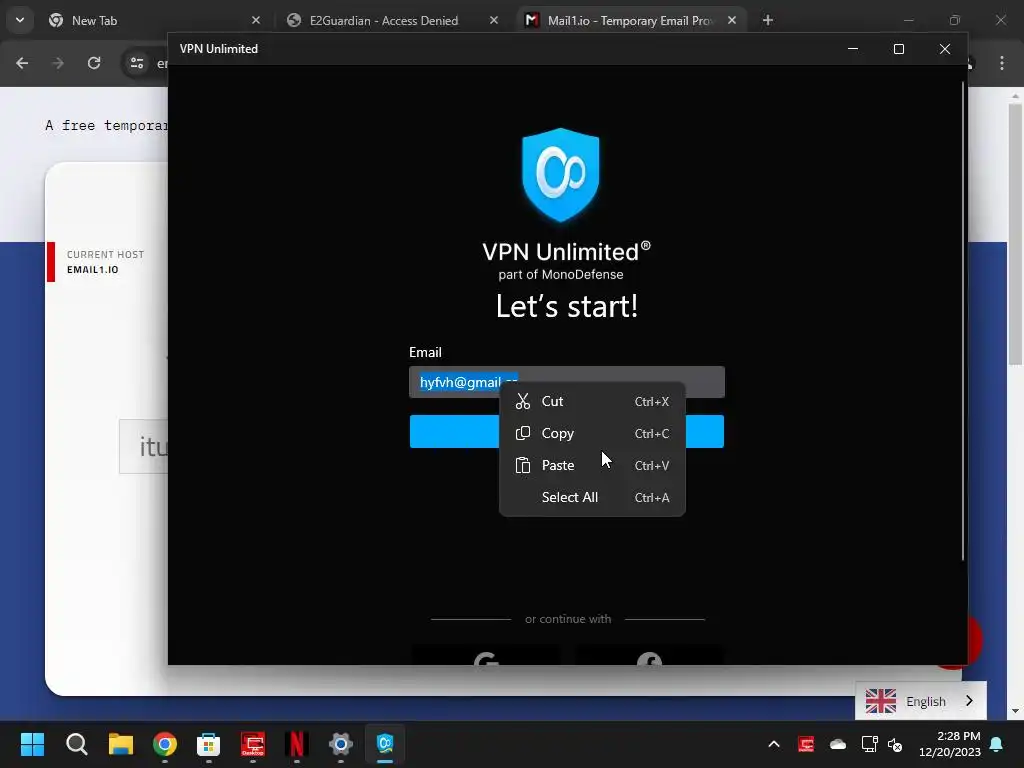Viewport: 1024px width, 768px height.
Task: Show hidden system tray icons
Action: (774, 744)
